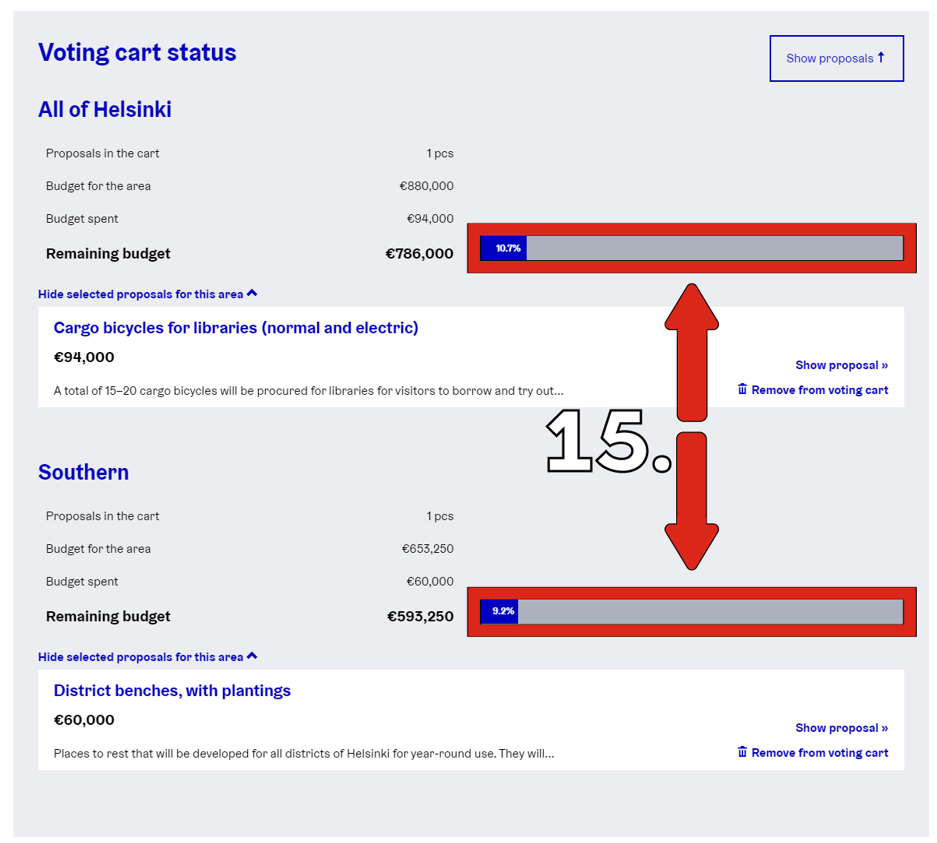This screenshot has width=937, height=843.
Task: Collapse All of Helsinki proposals via chevron icon
Action: point(252,294)
